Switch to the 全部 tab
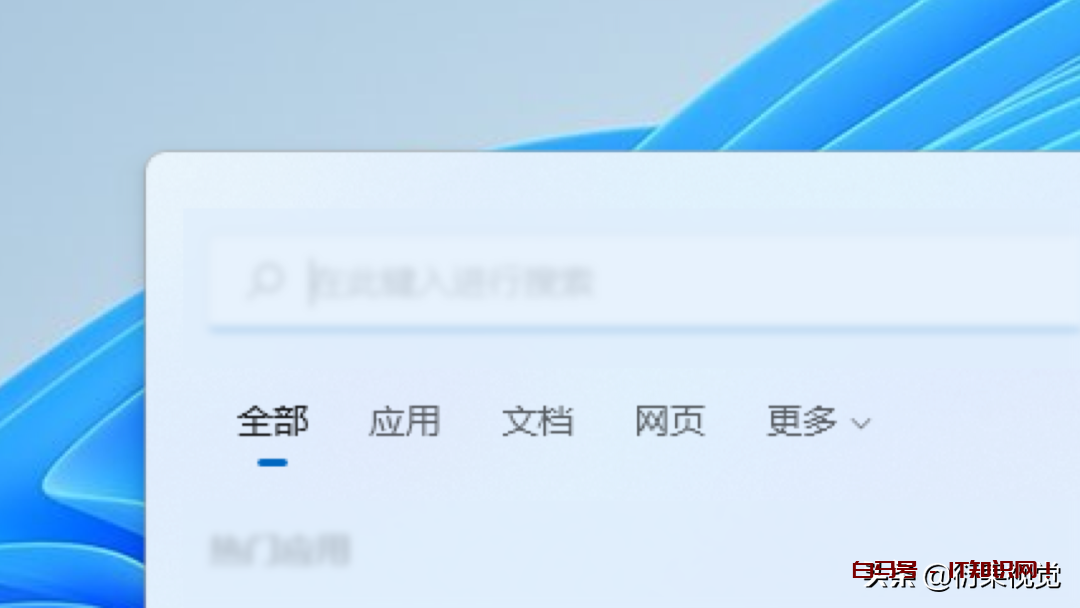1080x608 pixels. pyautogui.click(x=272, y=421)
